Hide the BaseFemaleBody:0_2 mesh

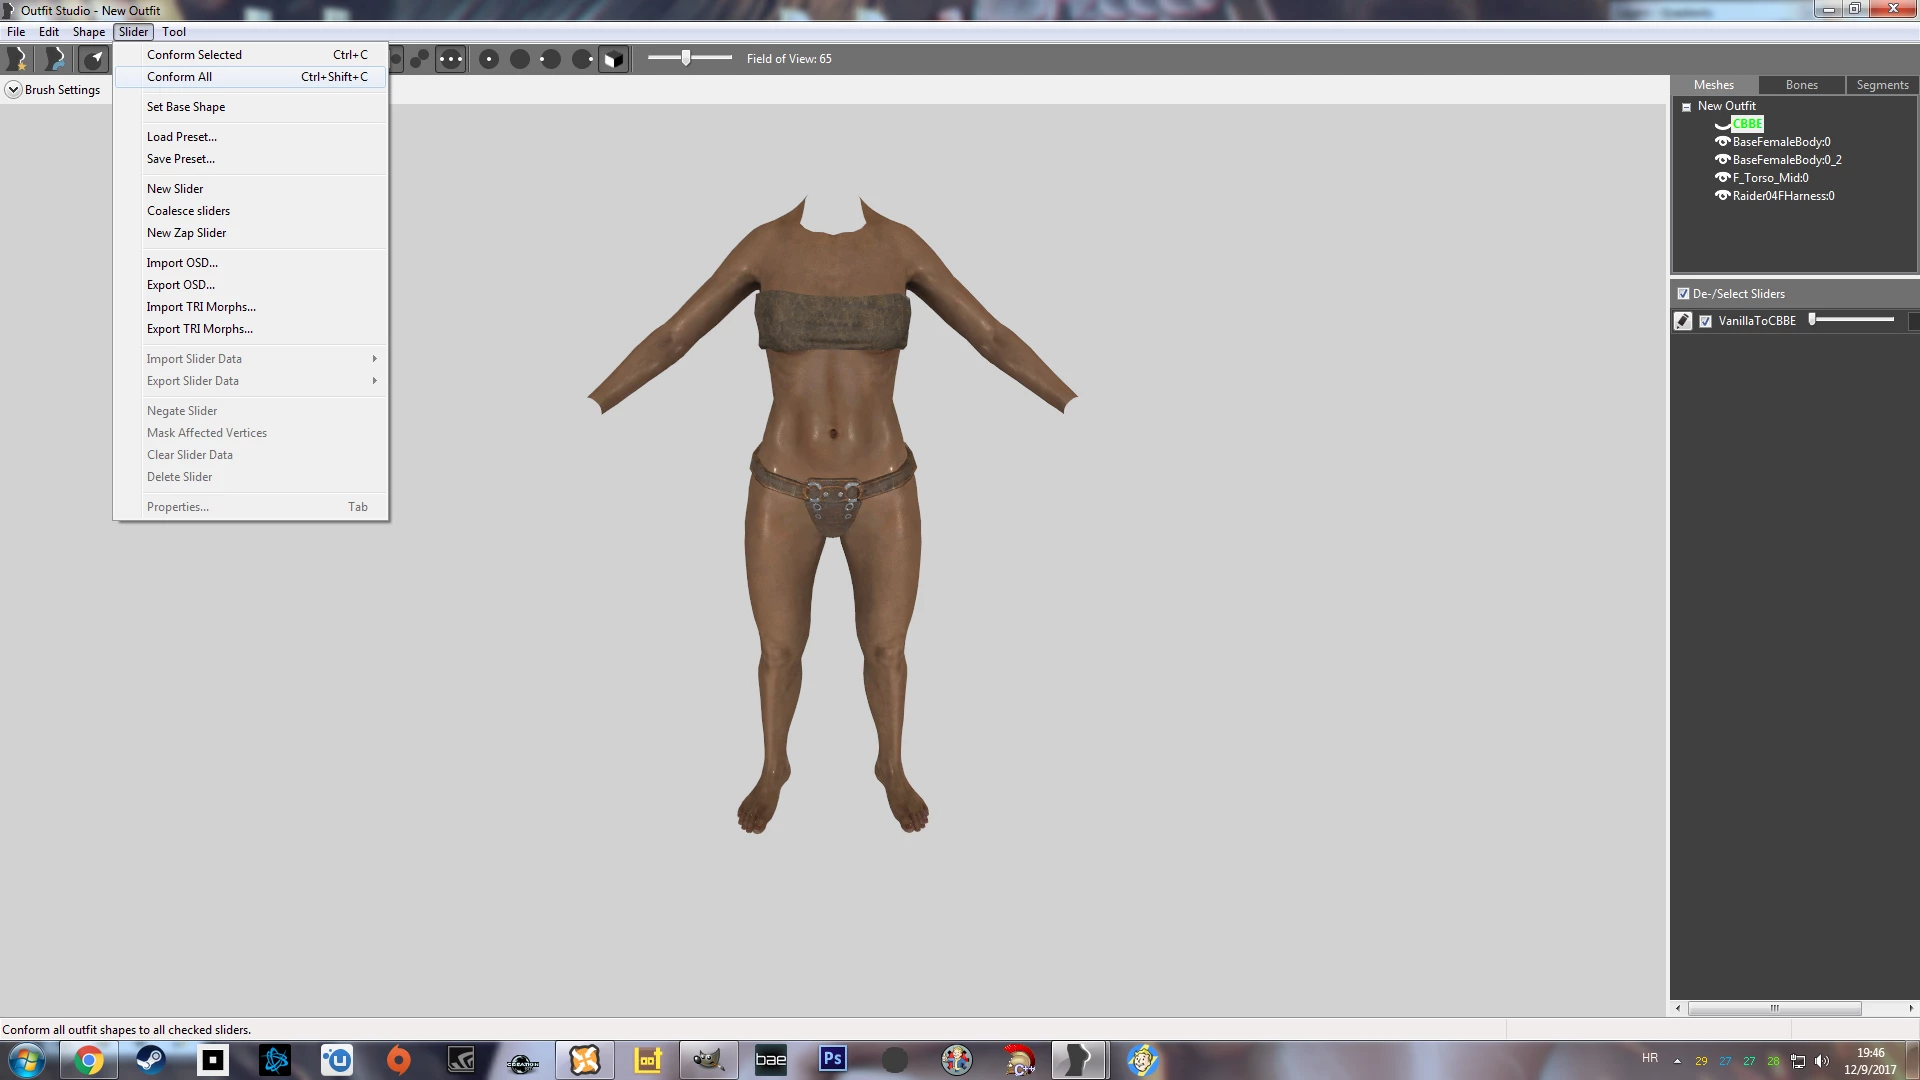pos(1722,160)
